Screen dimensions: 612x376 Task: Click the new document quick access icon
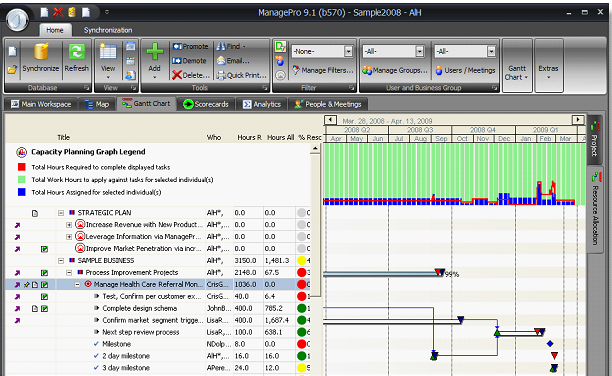pyautogui.click(x=45, y=12)
